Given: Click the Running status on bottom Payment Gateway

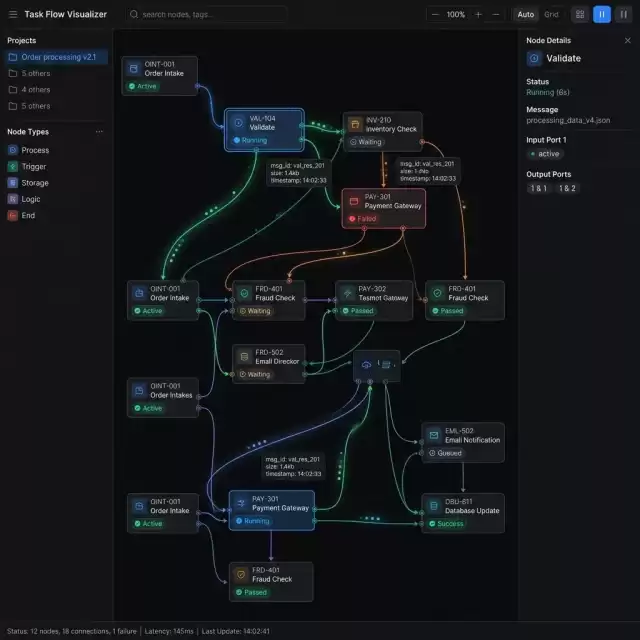Looking at the screenshot, I should (x=253, y=521).
